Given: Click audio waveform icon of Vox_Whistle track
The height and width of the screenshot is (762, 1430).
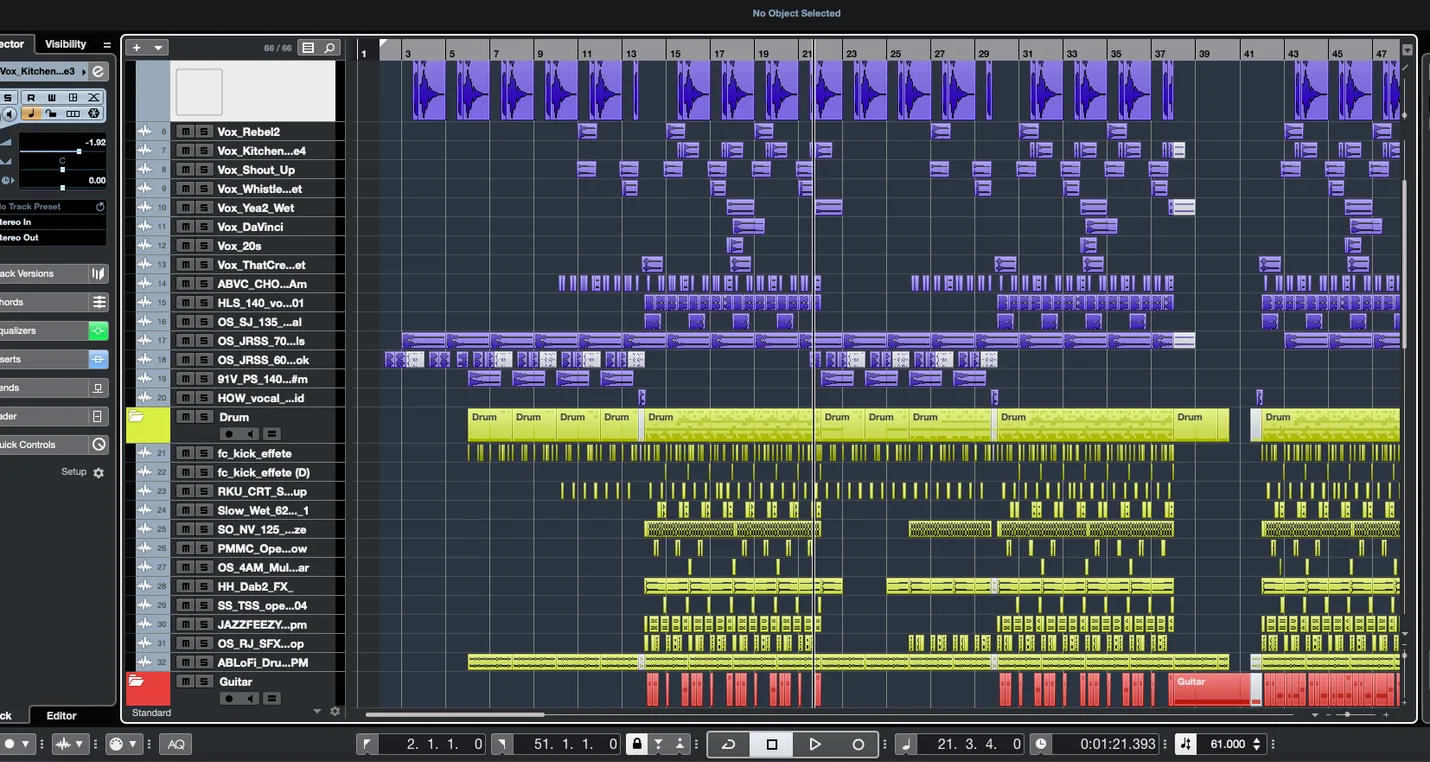Looking at the screenshot, I should pyautogui.click(x=145, y=188).
